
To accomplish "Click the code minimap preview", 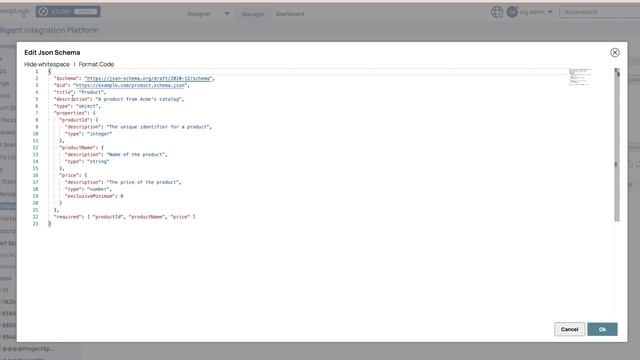I will (580, 77).
